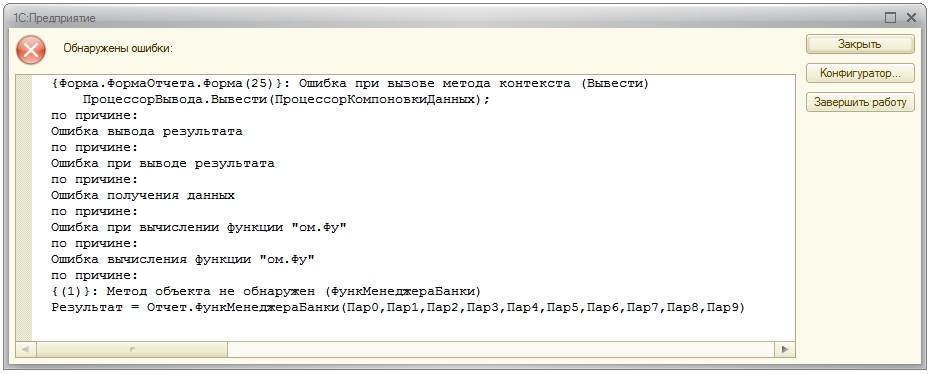Click the "Ошибка при вычислении функции" line
The height and width of the screenshot is (374, 931).
(x=198, y=227)
